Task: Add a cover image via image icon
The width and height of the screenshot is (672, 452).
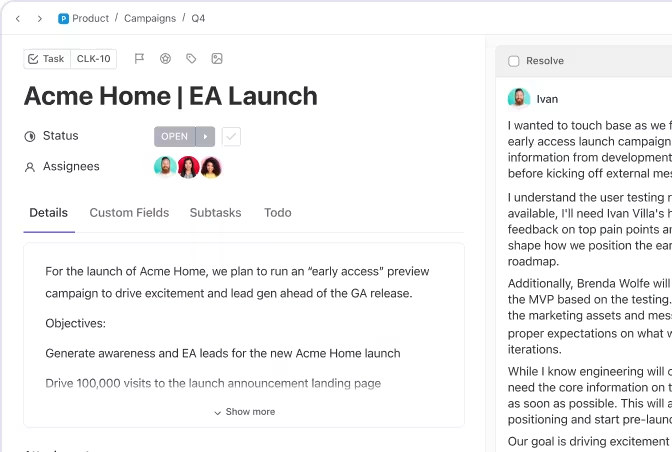Action: (x=217, y=58)
